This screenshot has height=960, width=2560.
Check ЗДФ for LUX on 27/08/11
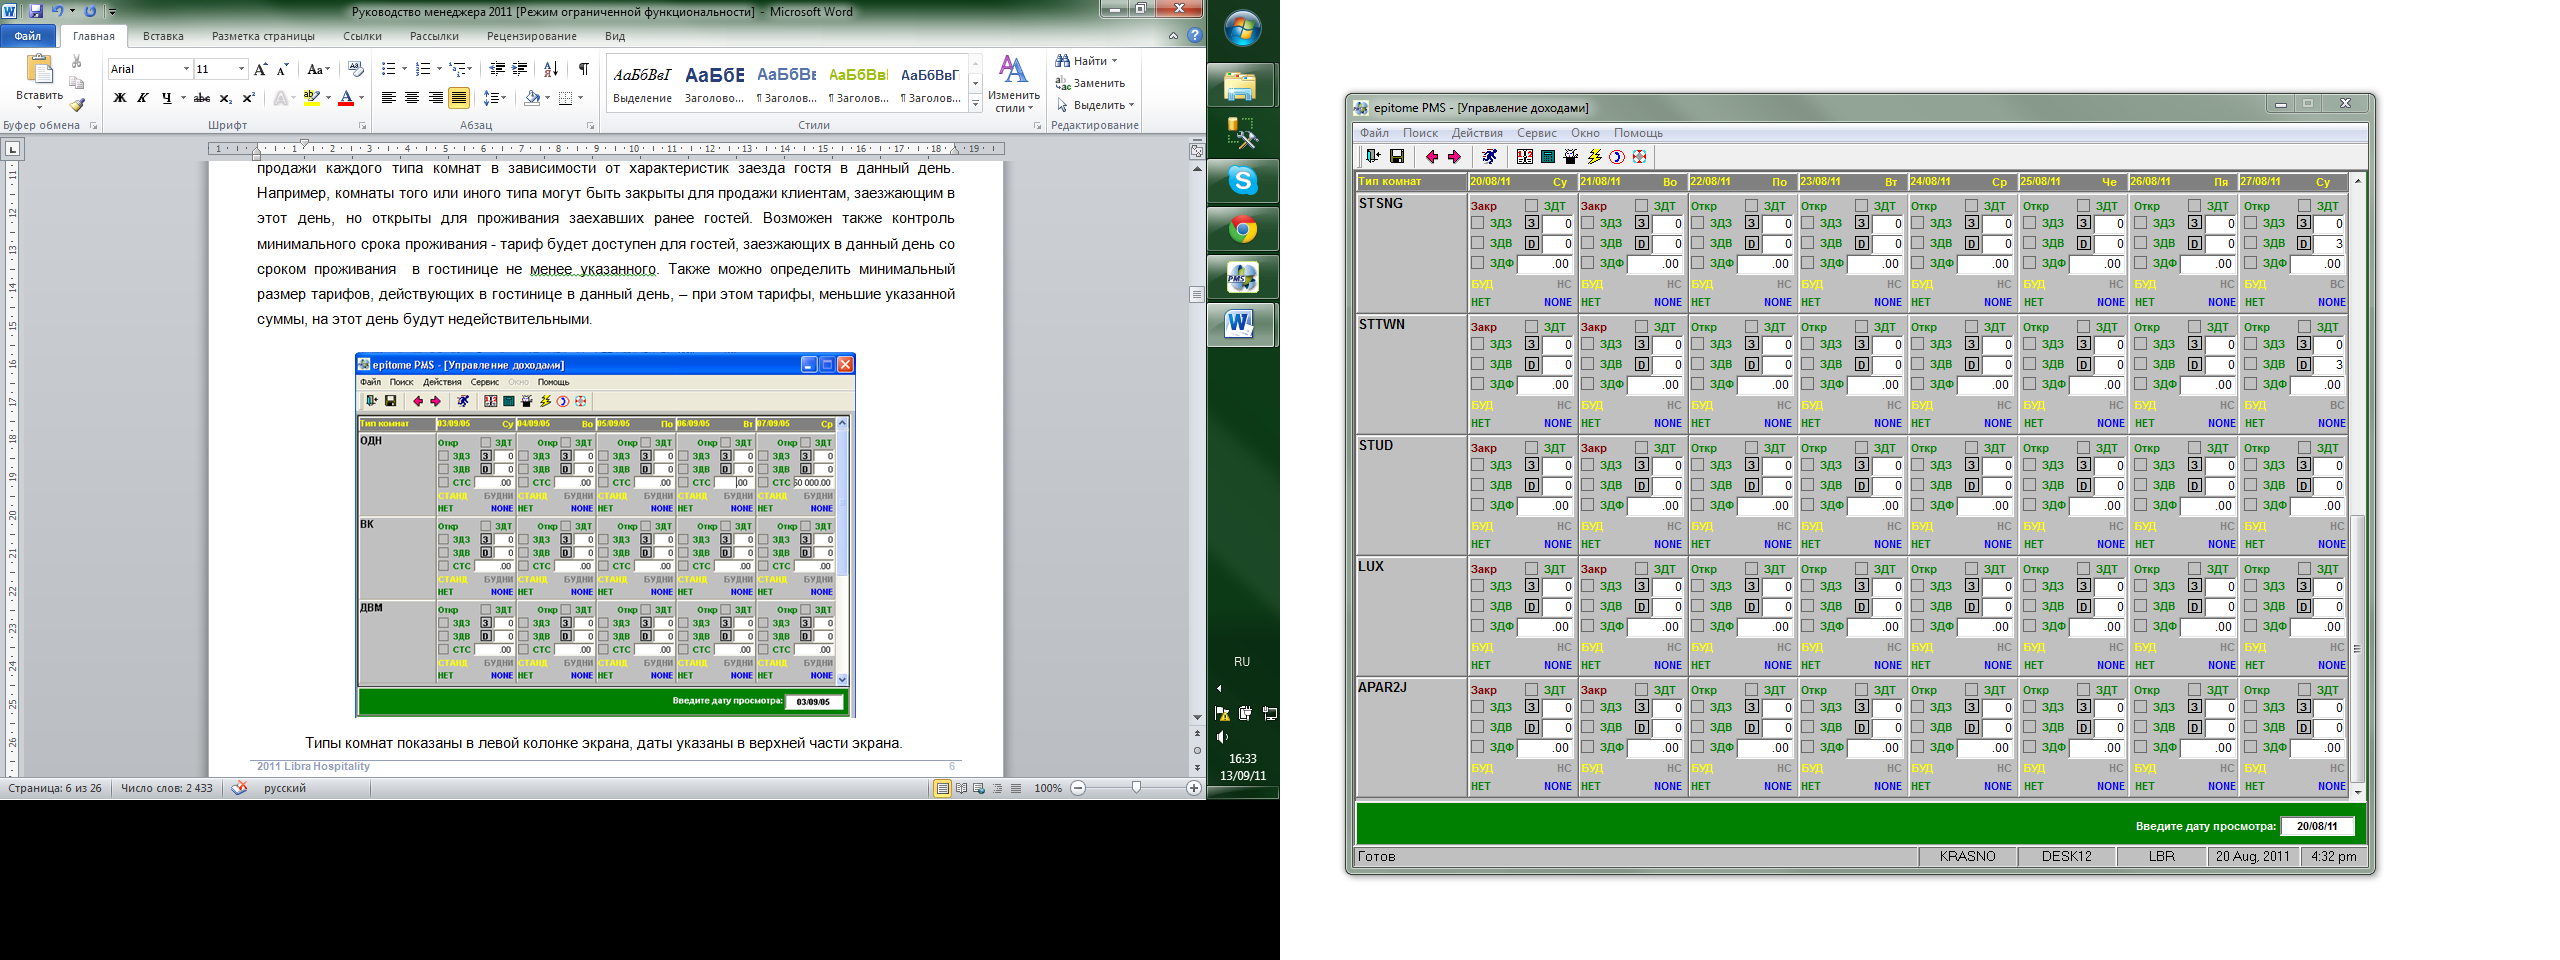pyautogui.click(x=2250, y=626)
